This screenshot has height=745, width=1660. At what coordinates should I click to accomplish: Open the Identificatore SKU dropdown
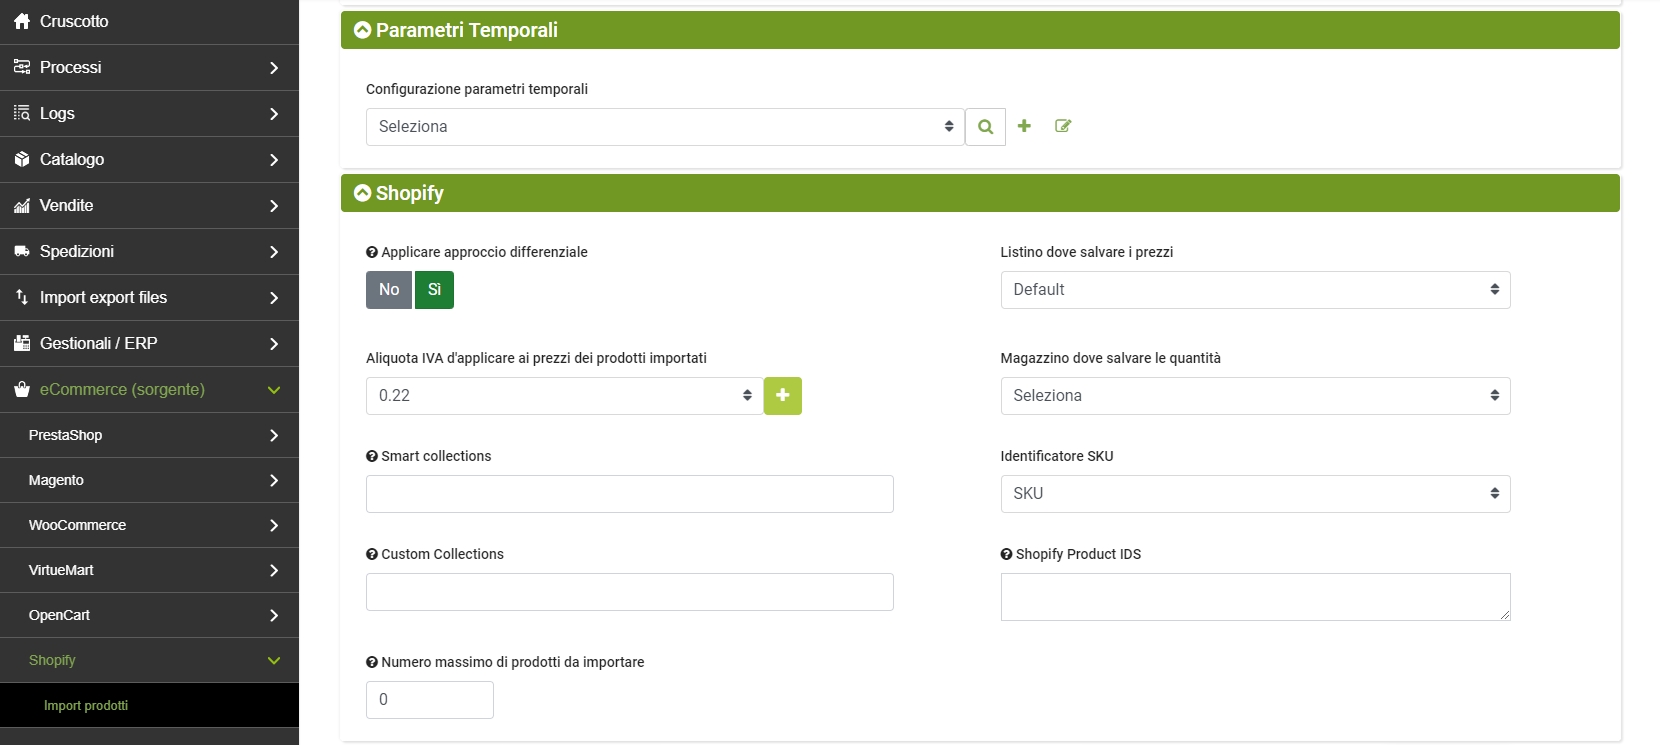(1254, 494)
